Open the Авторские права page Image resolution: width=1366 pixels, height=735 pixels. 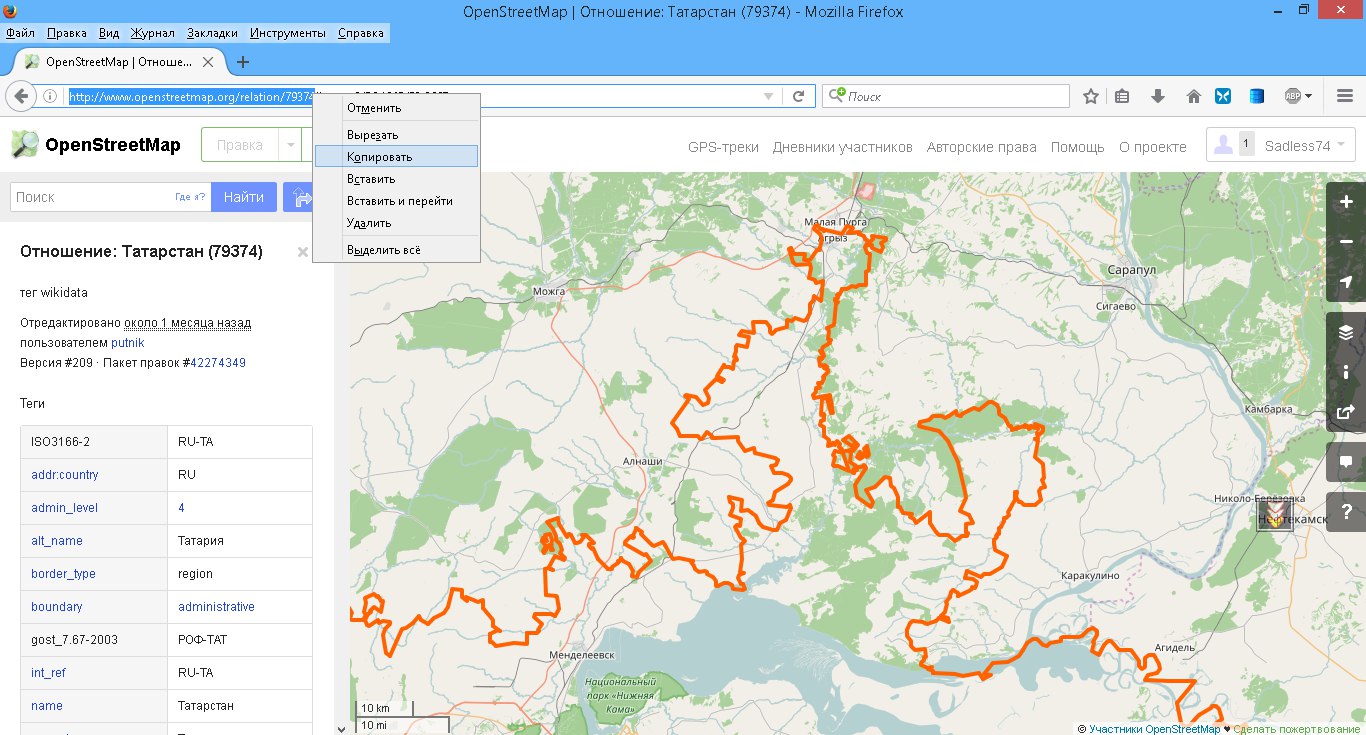pos(981,147)
